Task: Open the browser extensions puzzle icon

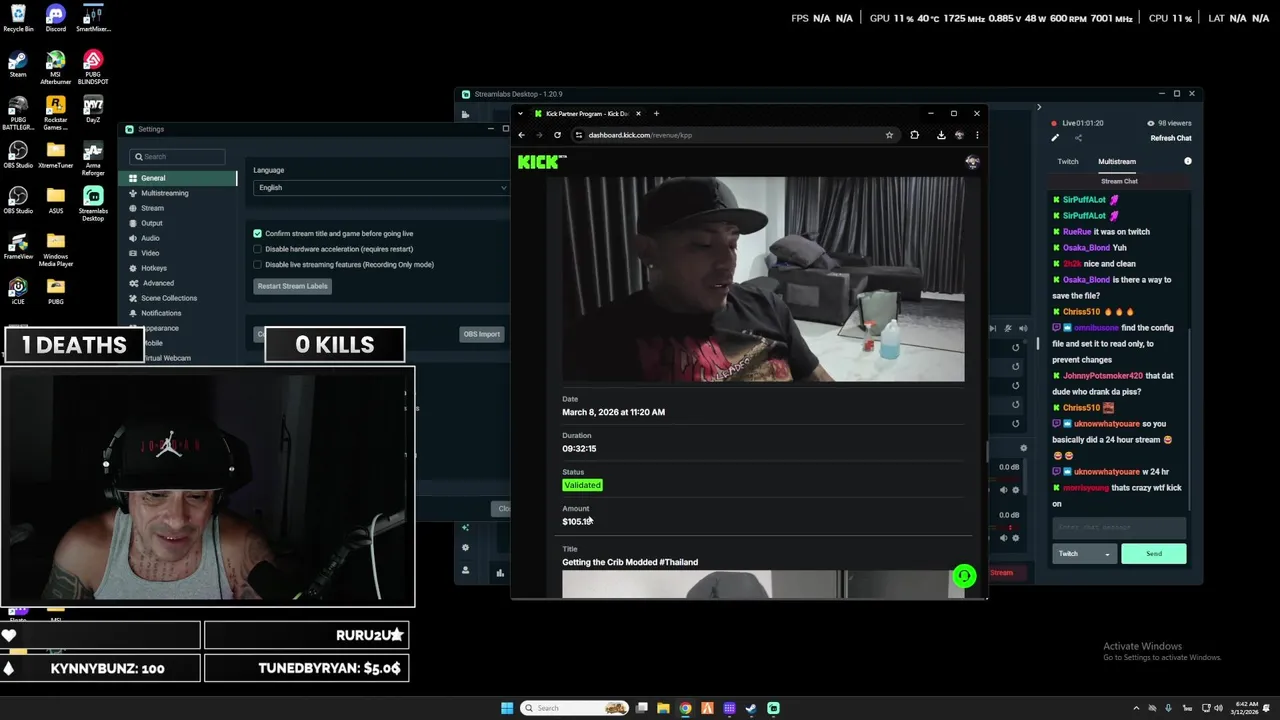Action: pos(914,135)
